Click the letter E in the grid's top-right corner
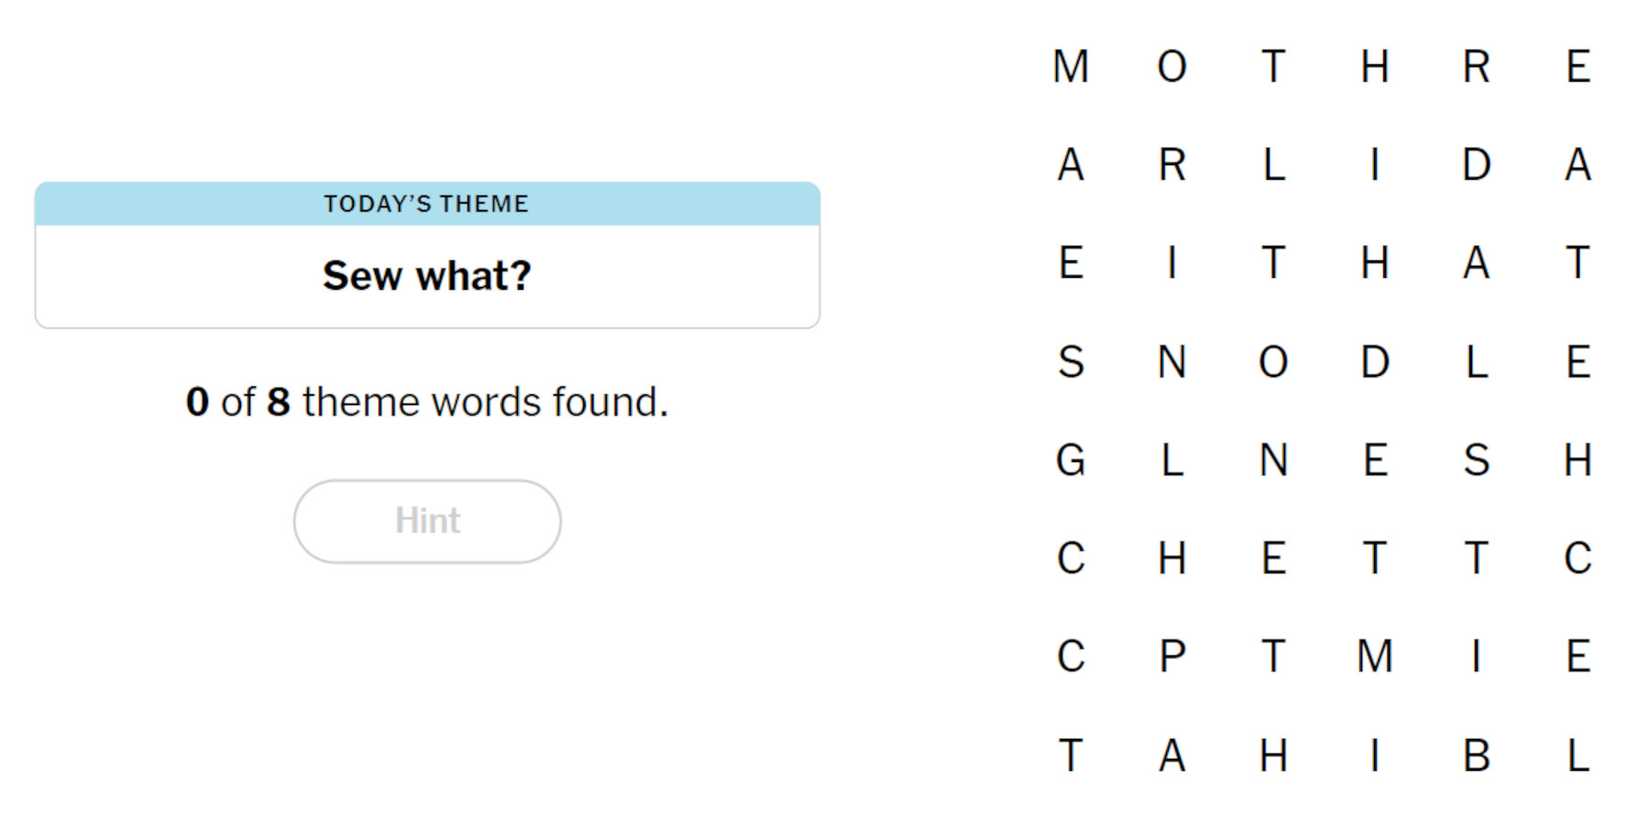The width and height of the screenshot is (1650, 825). point(1578,67)
